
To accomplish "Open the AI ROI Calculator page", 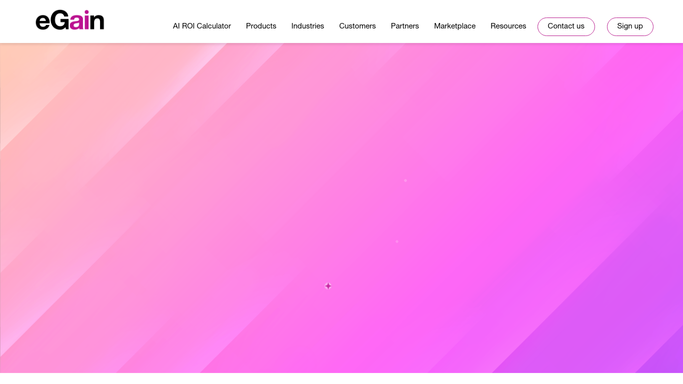I will [x=202, y=26].
